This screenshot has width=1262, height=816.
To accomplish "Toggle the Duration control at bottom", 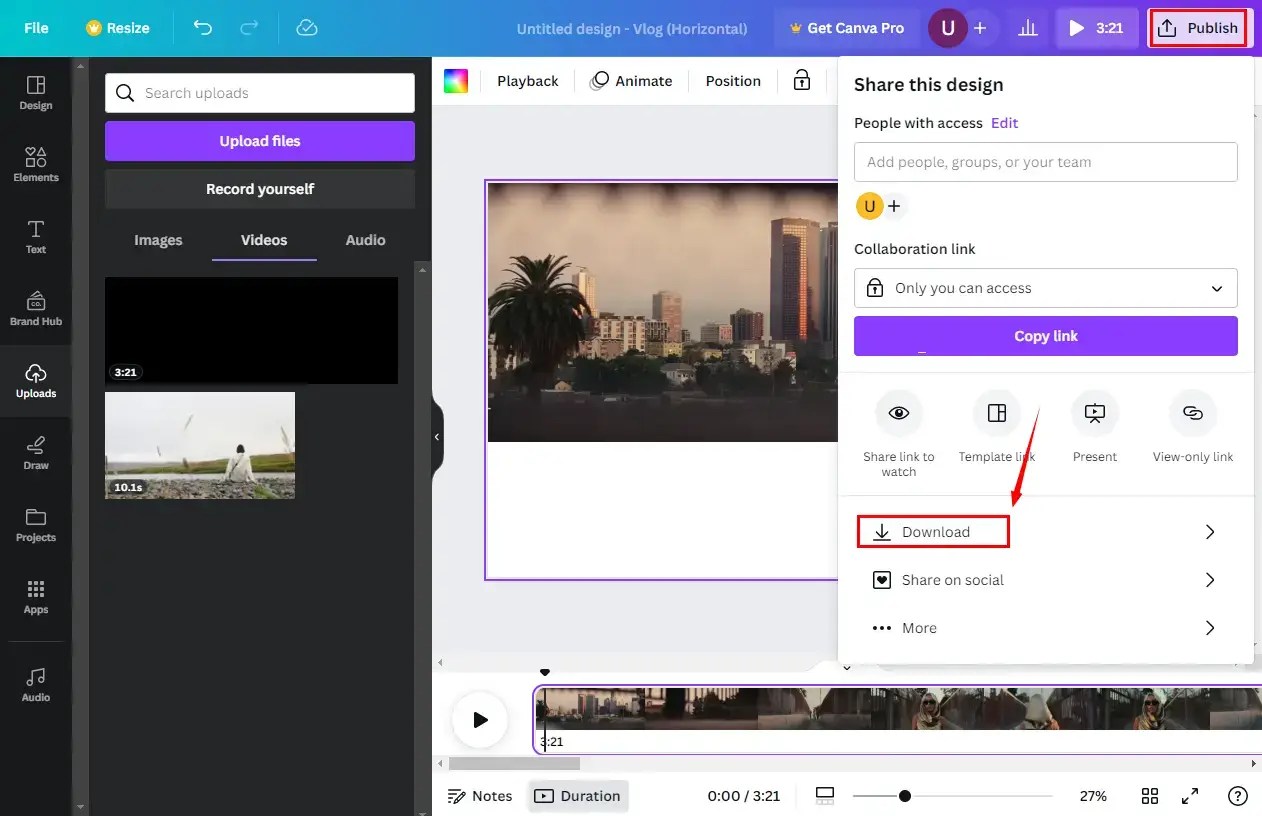I will (578, 795).
